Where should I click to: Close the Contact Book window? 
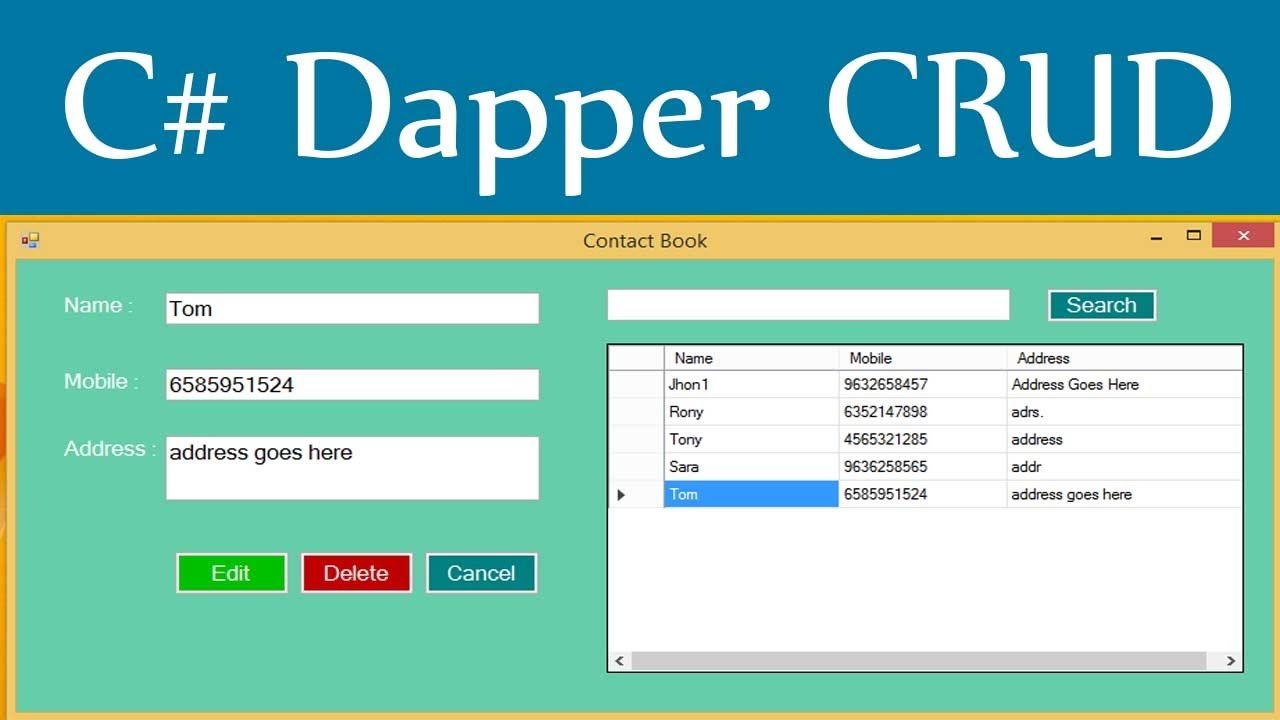(1243, 236)
